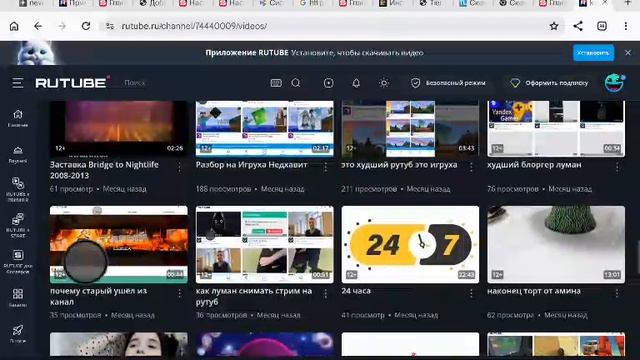Play the orange road Bridge to Nightlife thumbnail

(119, 129)
